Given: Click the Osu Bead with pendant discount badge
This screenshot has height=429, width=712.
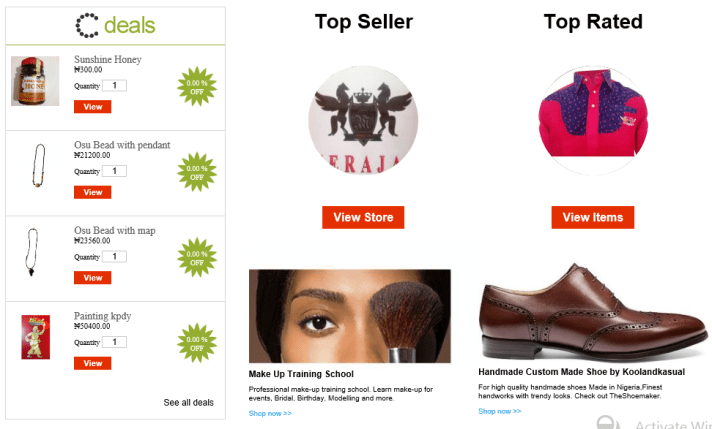Looking at the screenshot, I should [x=197, y=173].
